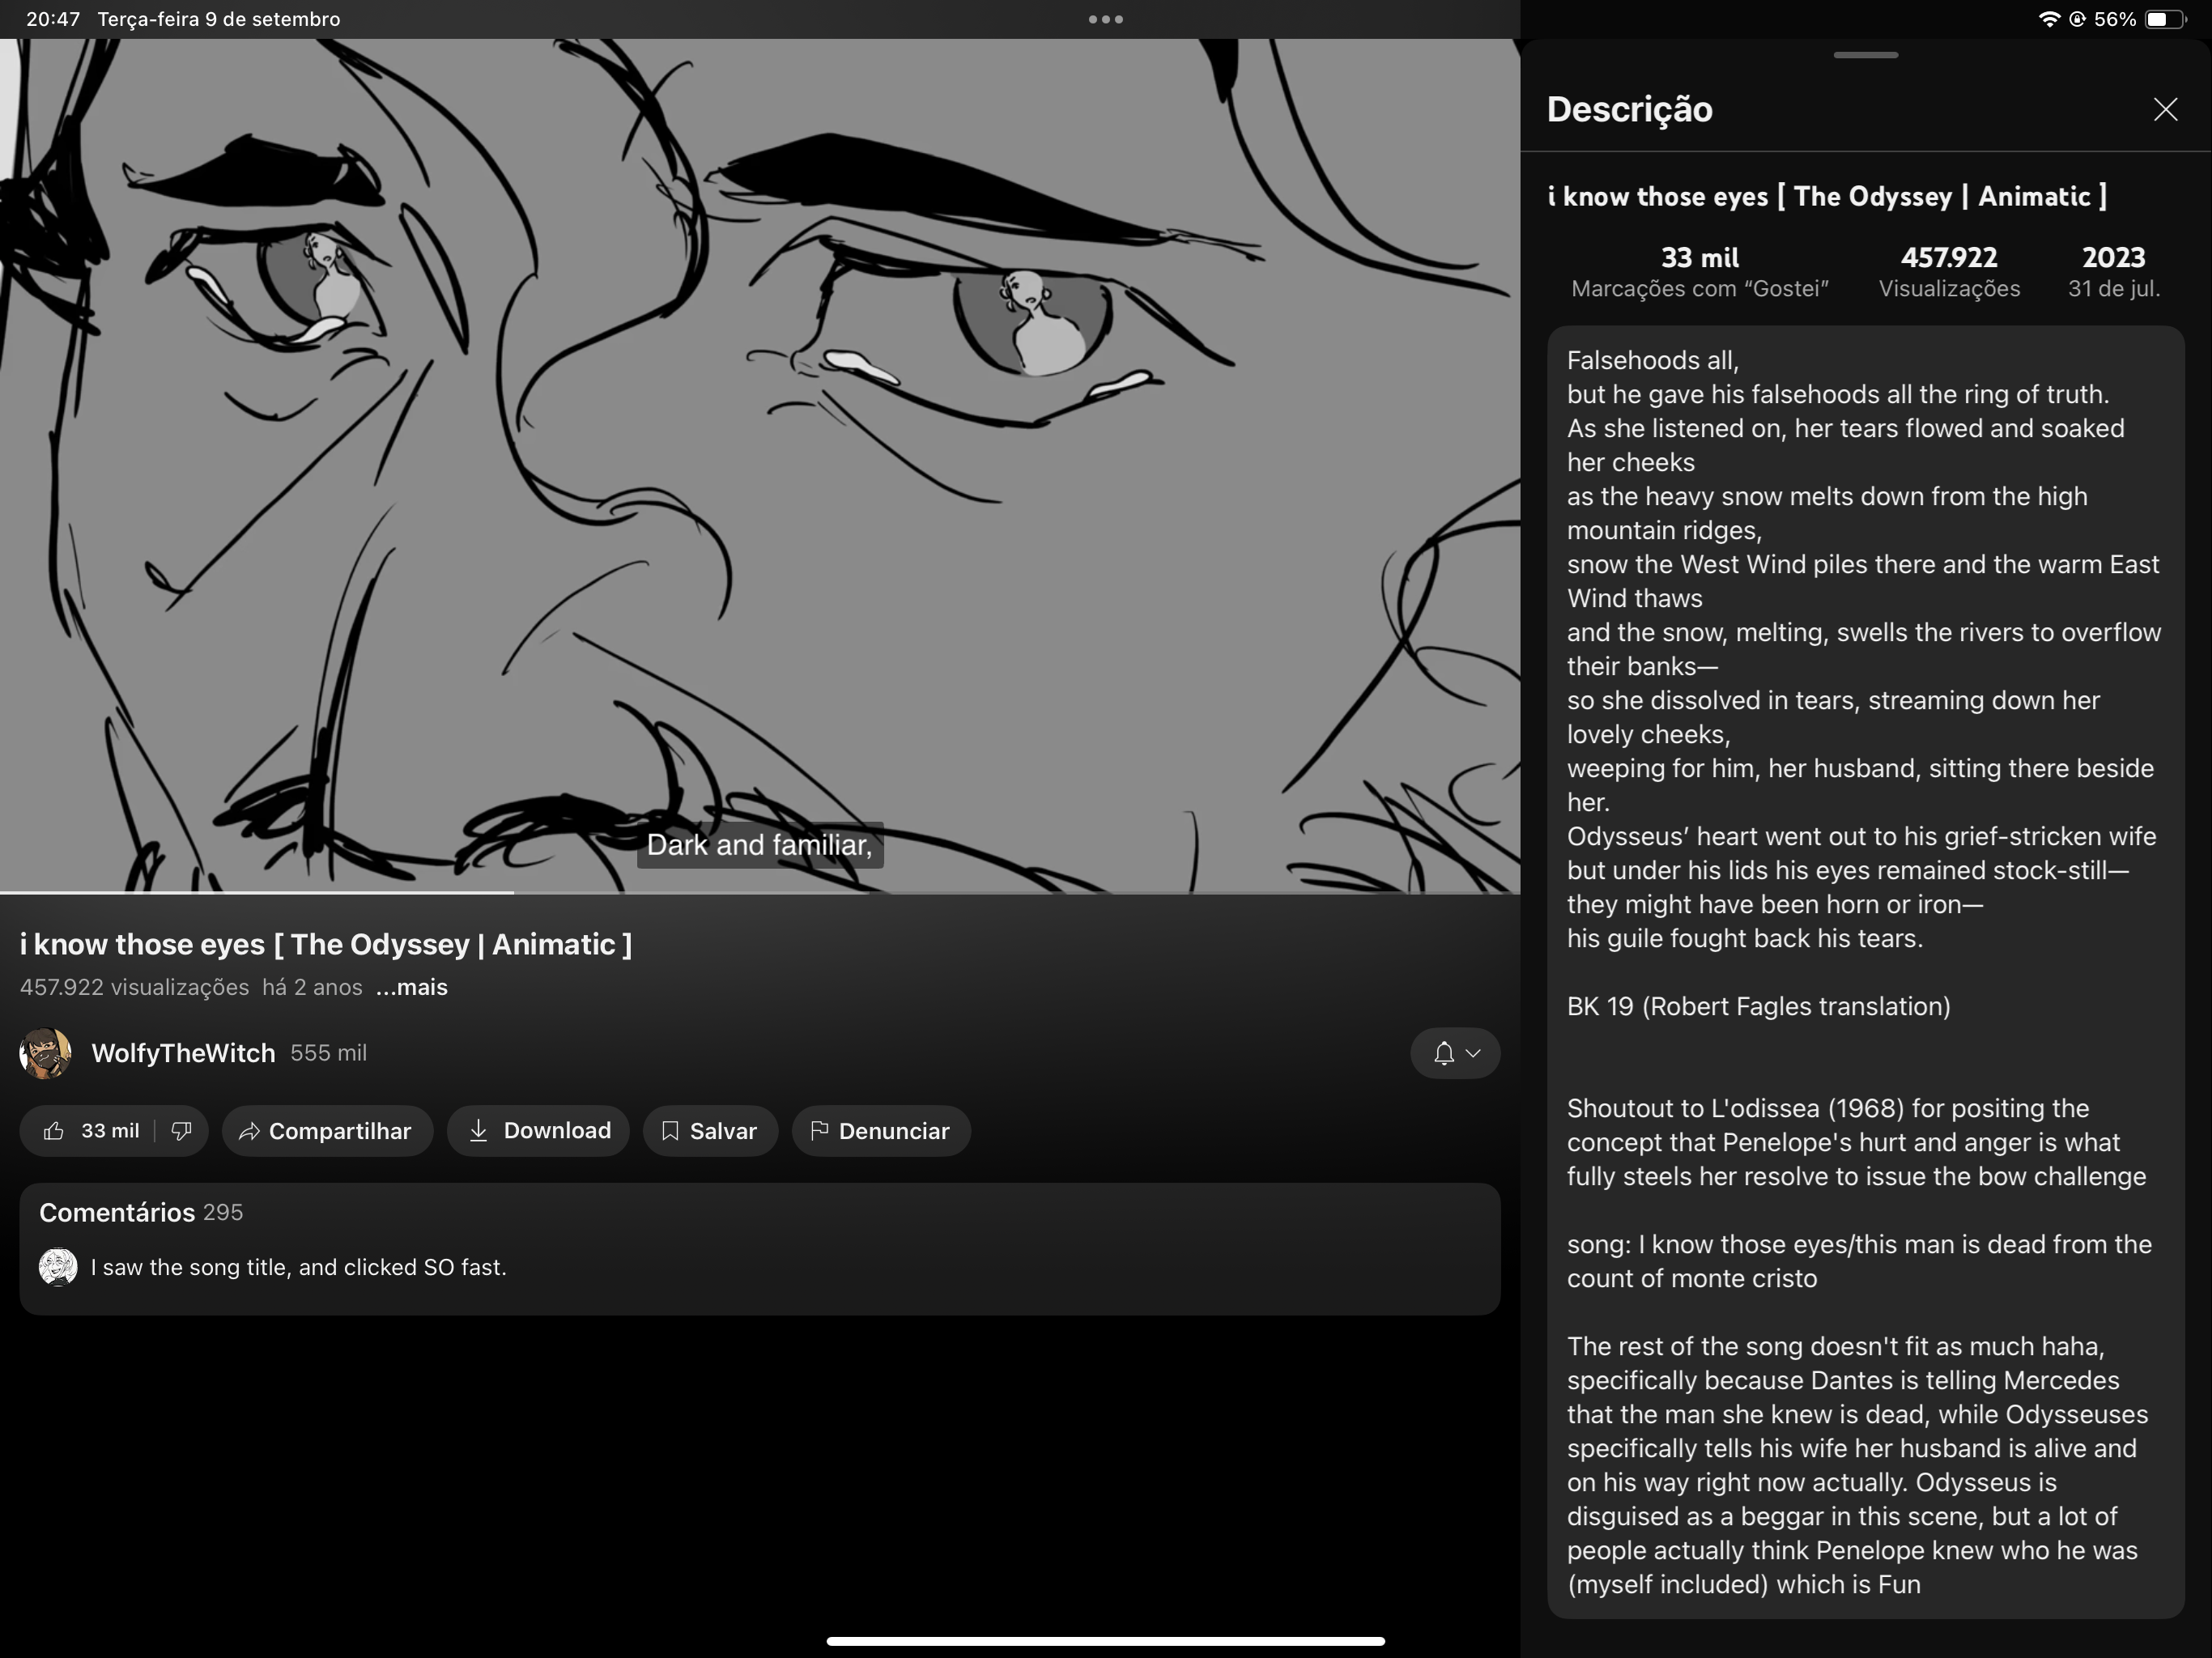The width and height of the screenshot is (2212, 1658).
Task: Expand notification options chevron beside bell
Action: click(1473, 1053)
